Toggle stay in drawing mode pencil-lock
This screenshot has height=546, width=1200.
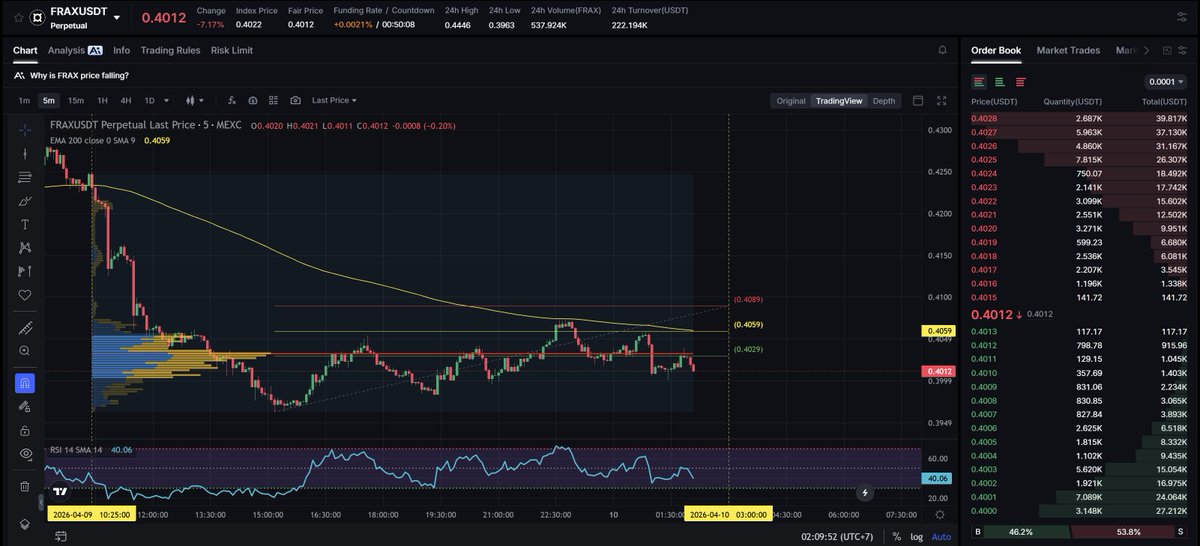pyautogui.click(x=25, y=406)
